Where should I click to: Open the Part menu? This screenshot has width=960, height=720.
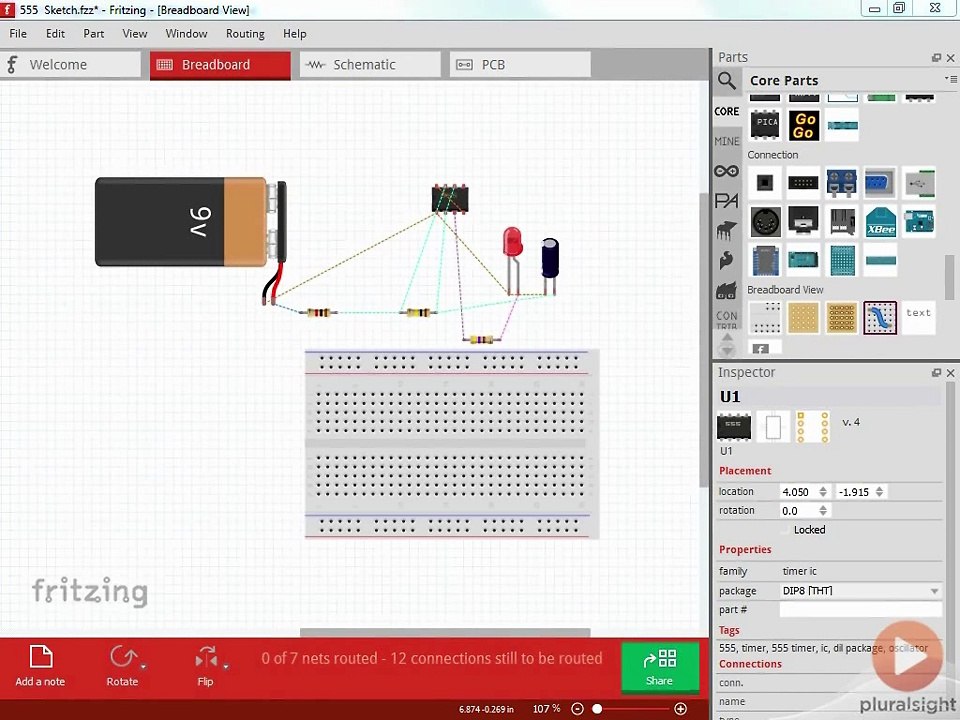coord(94,34)
